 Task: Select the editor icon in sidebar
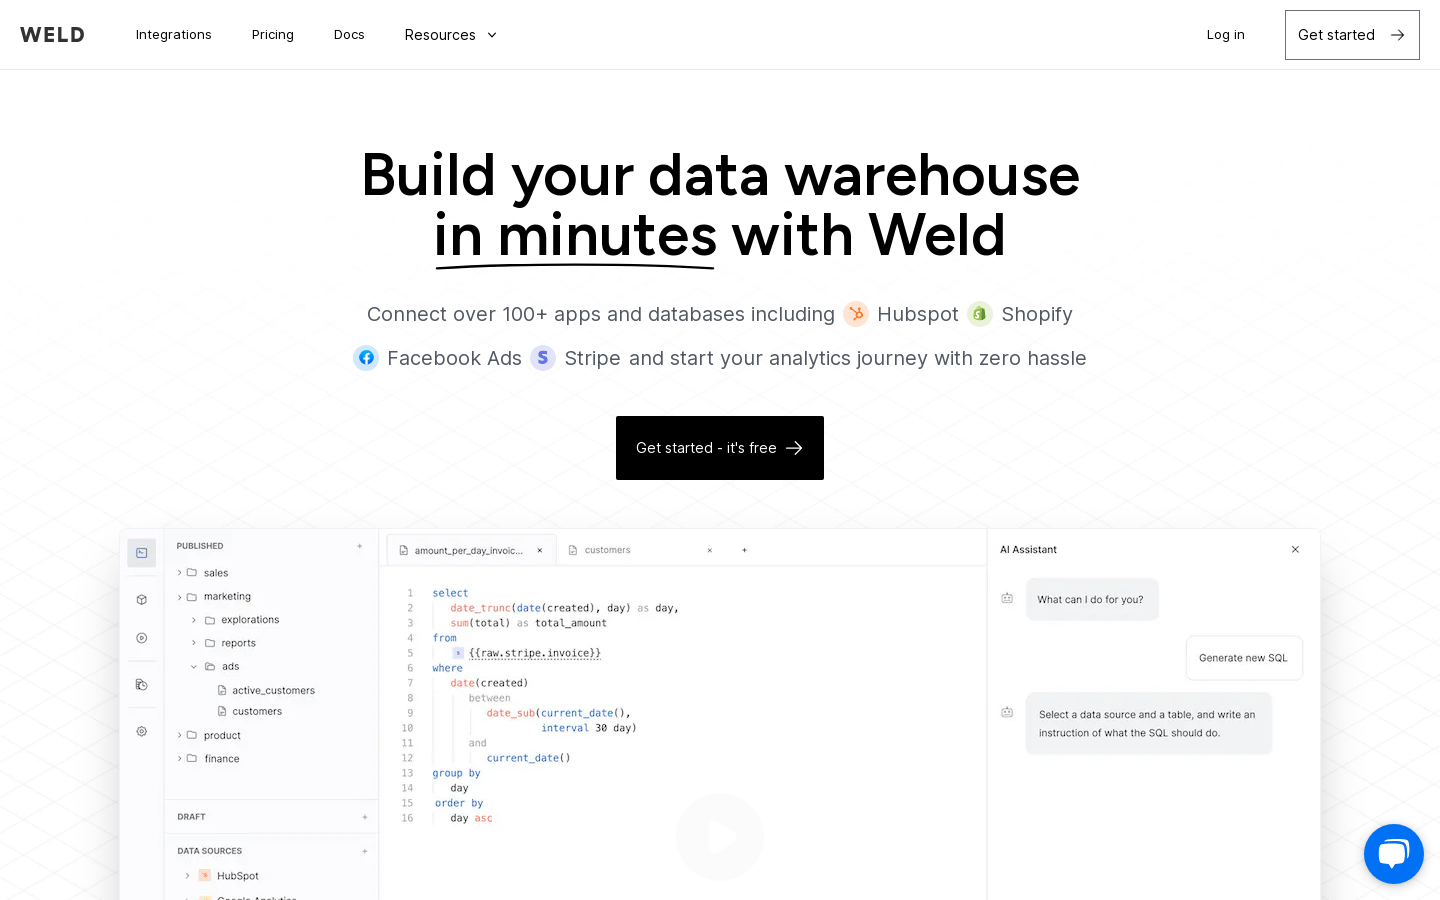tap(142, 553)
